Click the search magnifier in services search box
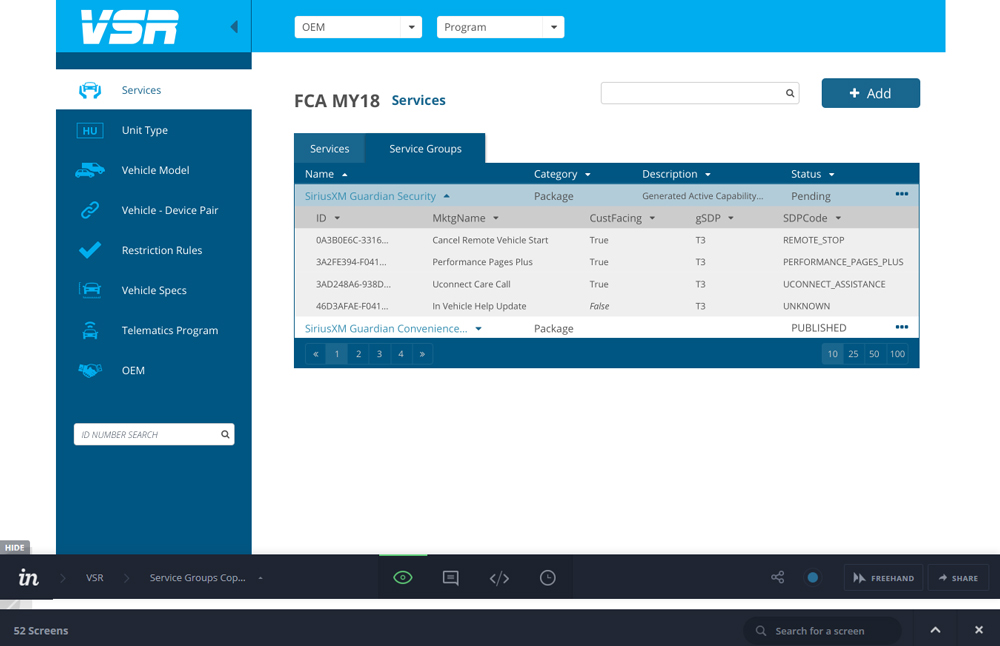 pyautogui.click(x=790, y=94)
